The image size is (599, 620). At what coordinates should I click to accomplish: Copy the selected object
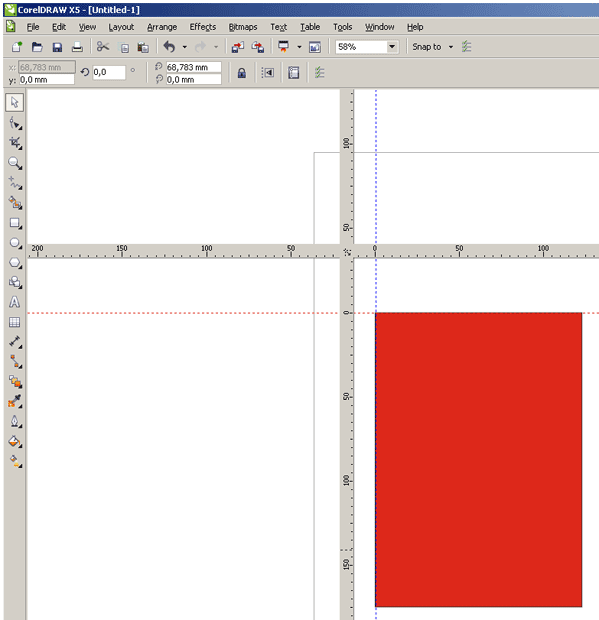click(124, 47)
